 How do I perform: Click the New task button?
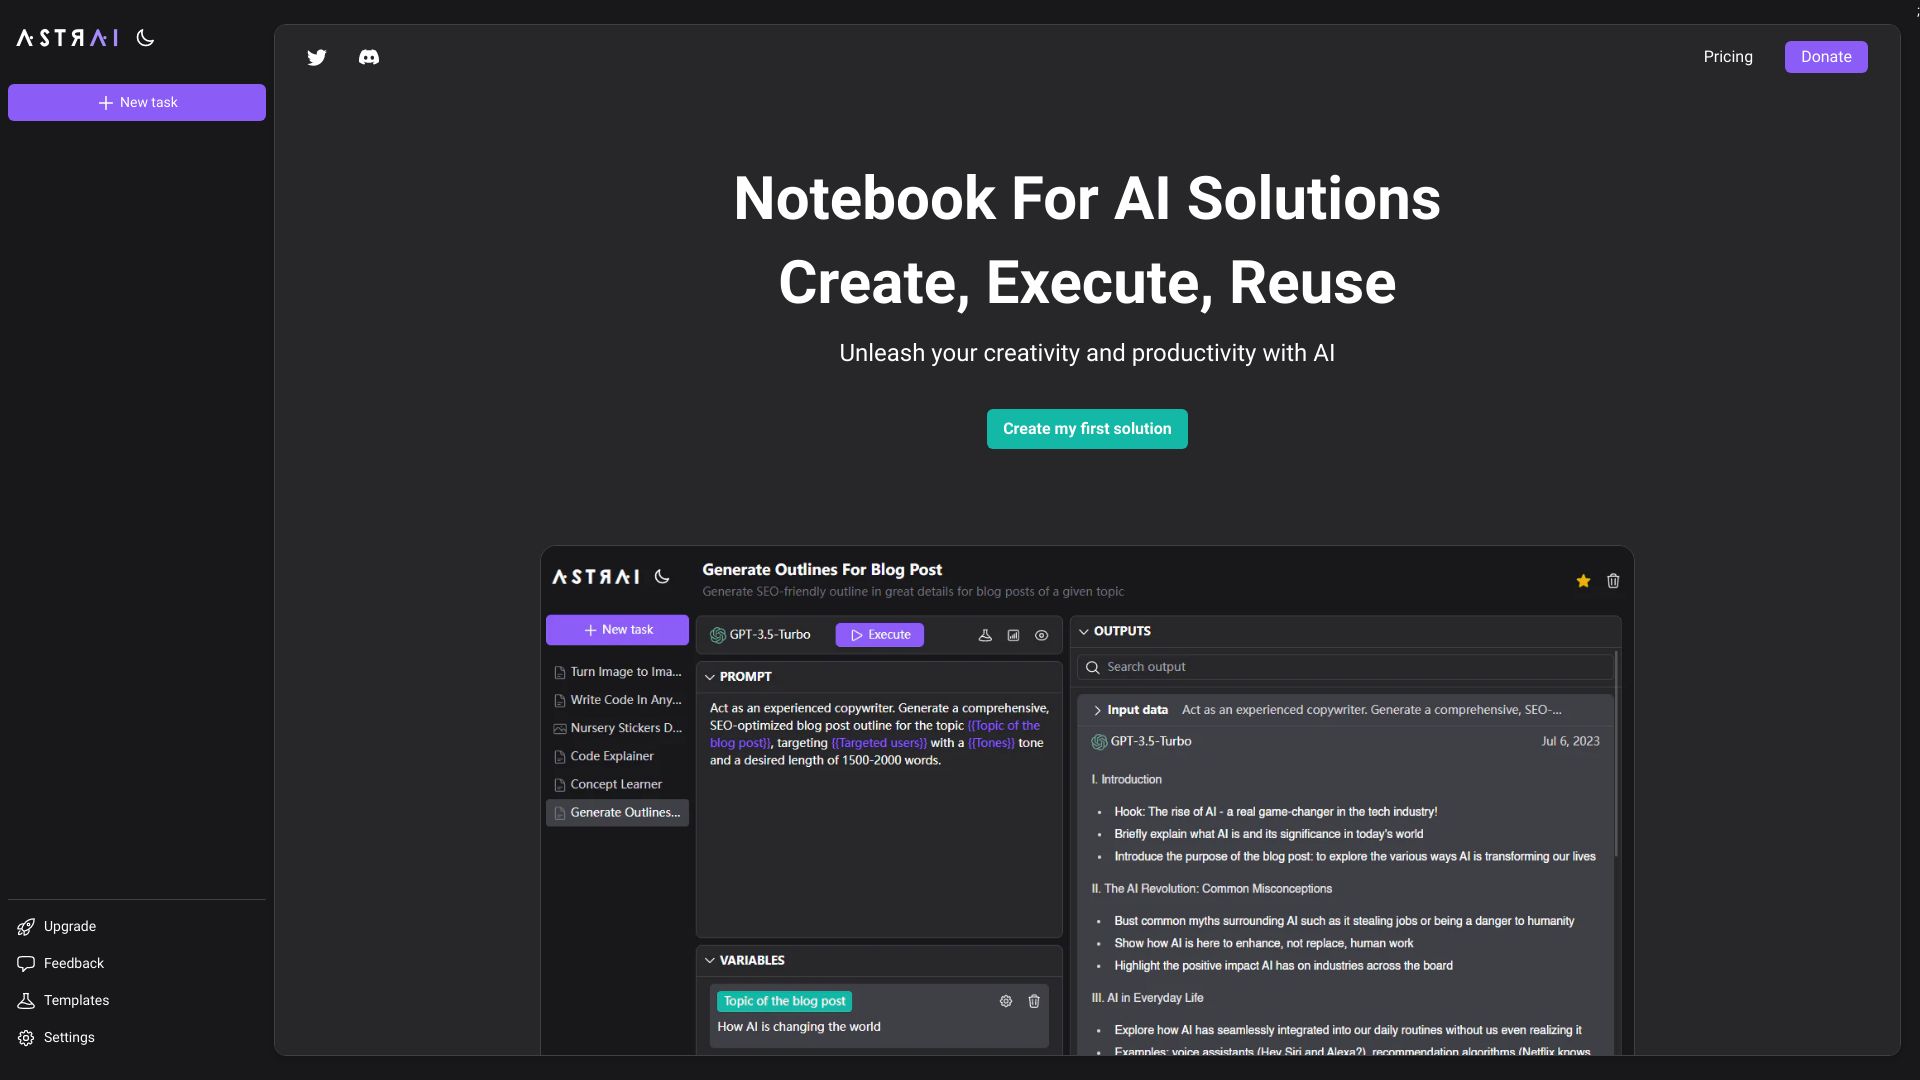(x=137, y=102)
